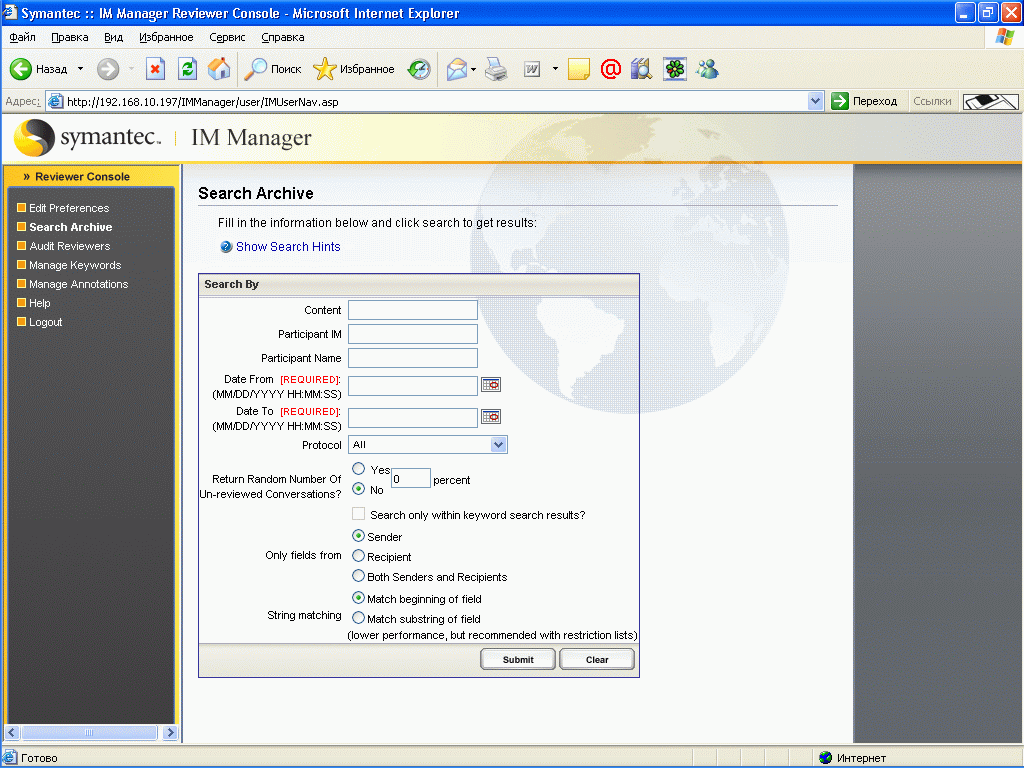Select Both Senders and Recipients option

point(359,576)
